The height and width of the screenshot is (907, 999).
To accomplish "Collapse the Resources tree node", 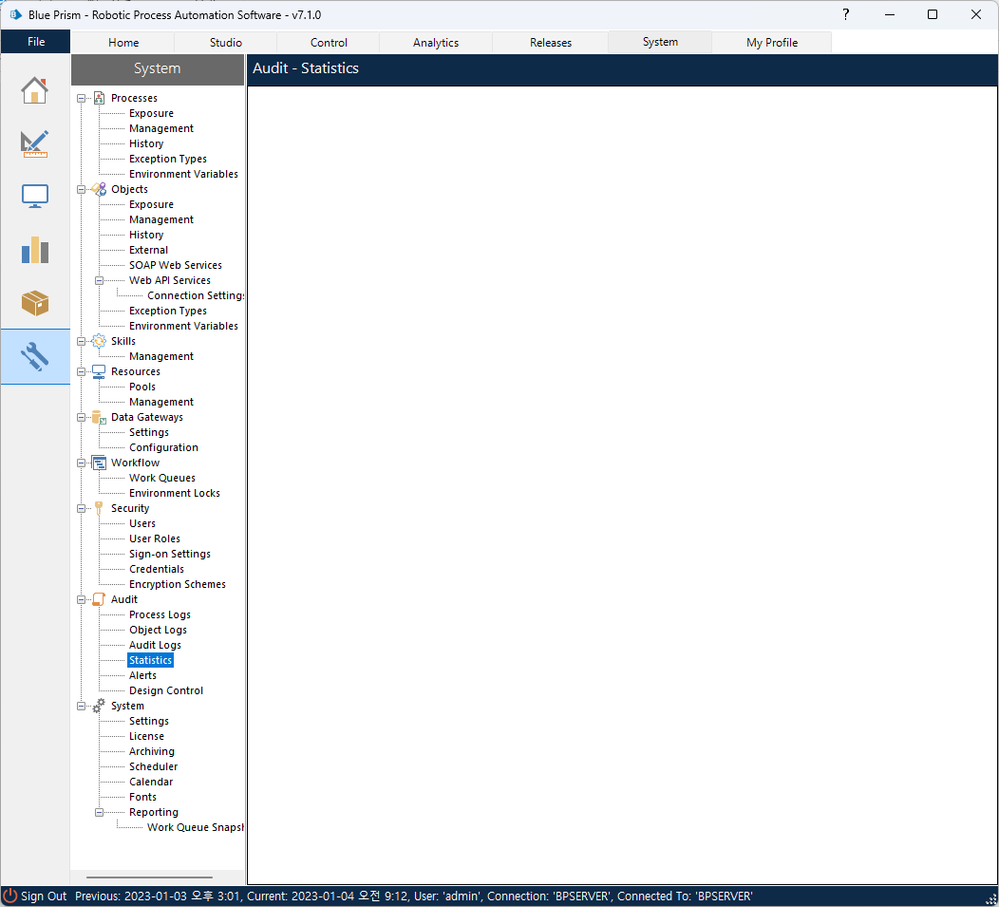I will [81, 371].
